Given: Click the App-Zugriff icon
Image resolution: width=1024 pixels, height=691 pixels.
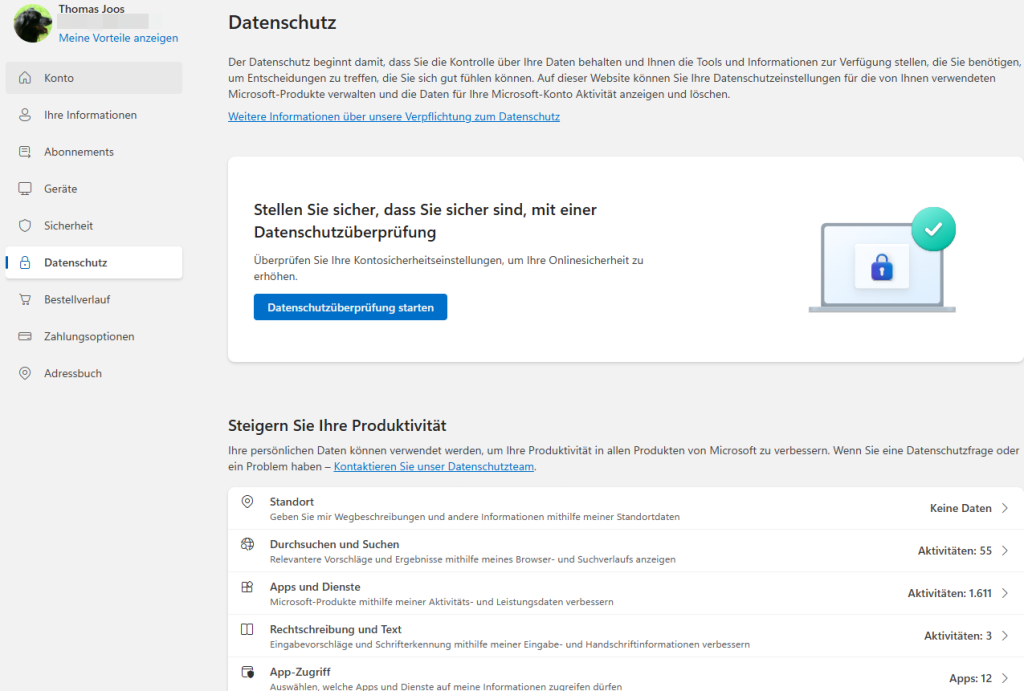Looking at the screenshot, I should pos(247,672).
